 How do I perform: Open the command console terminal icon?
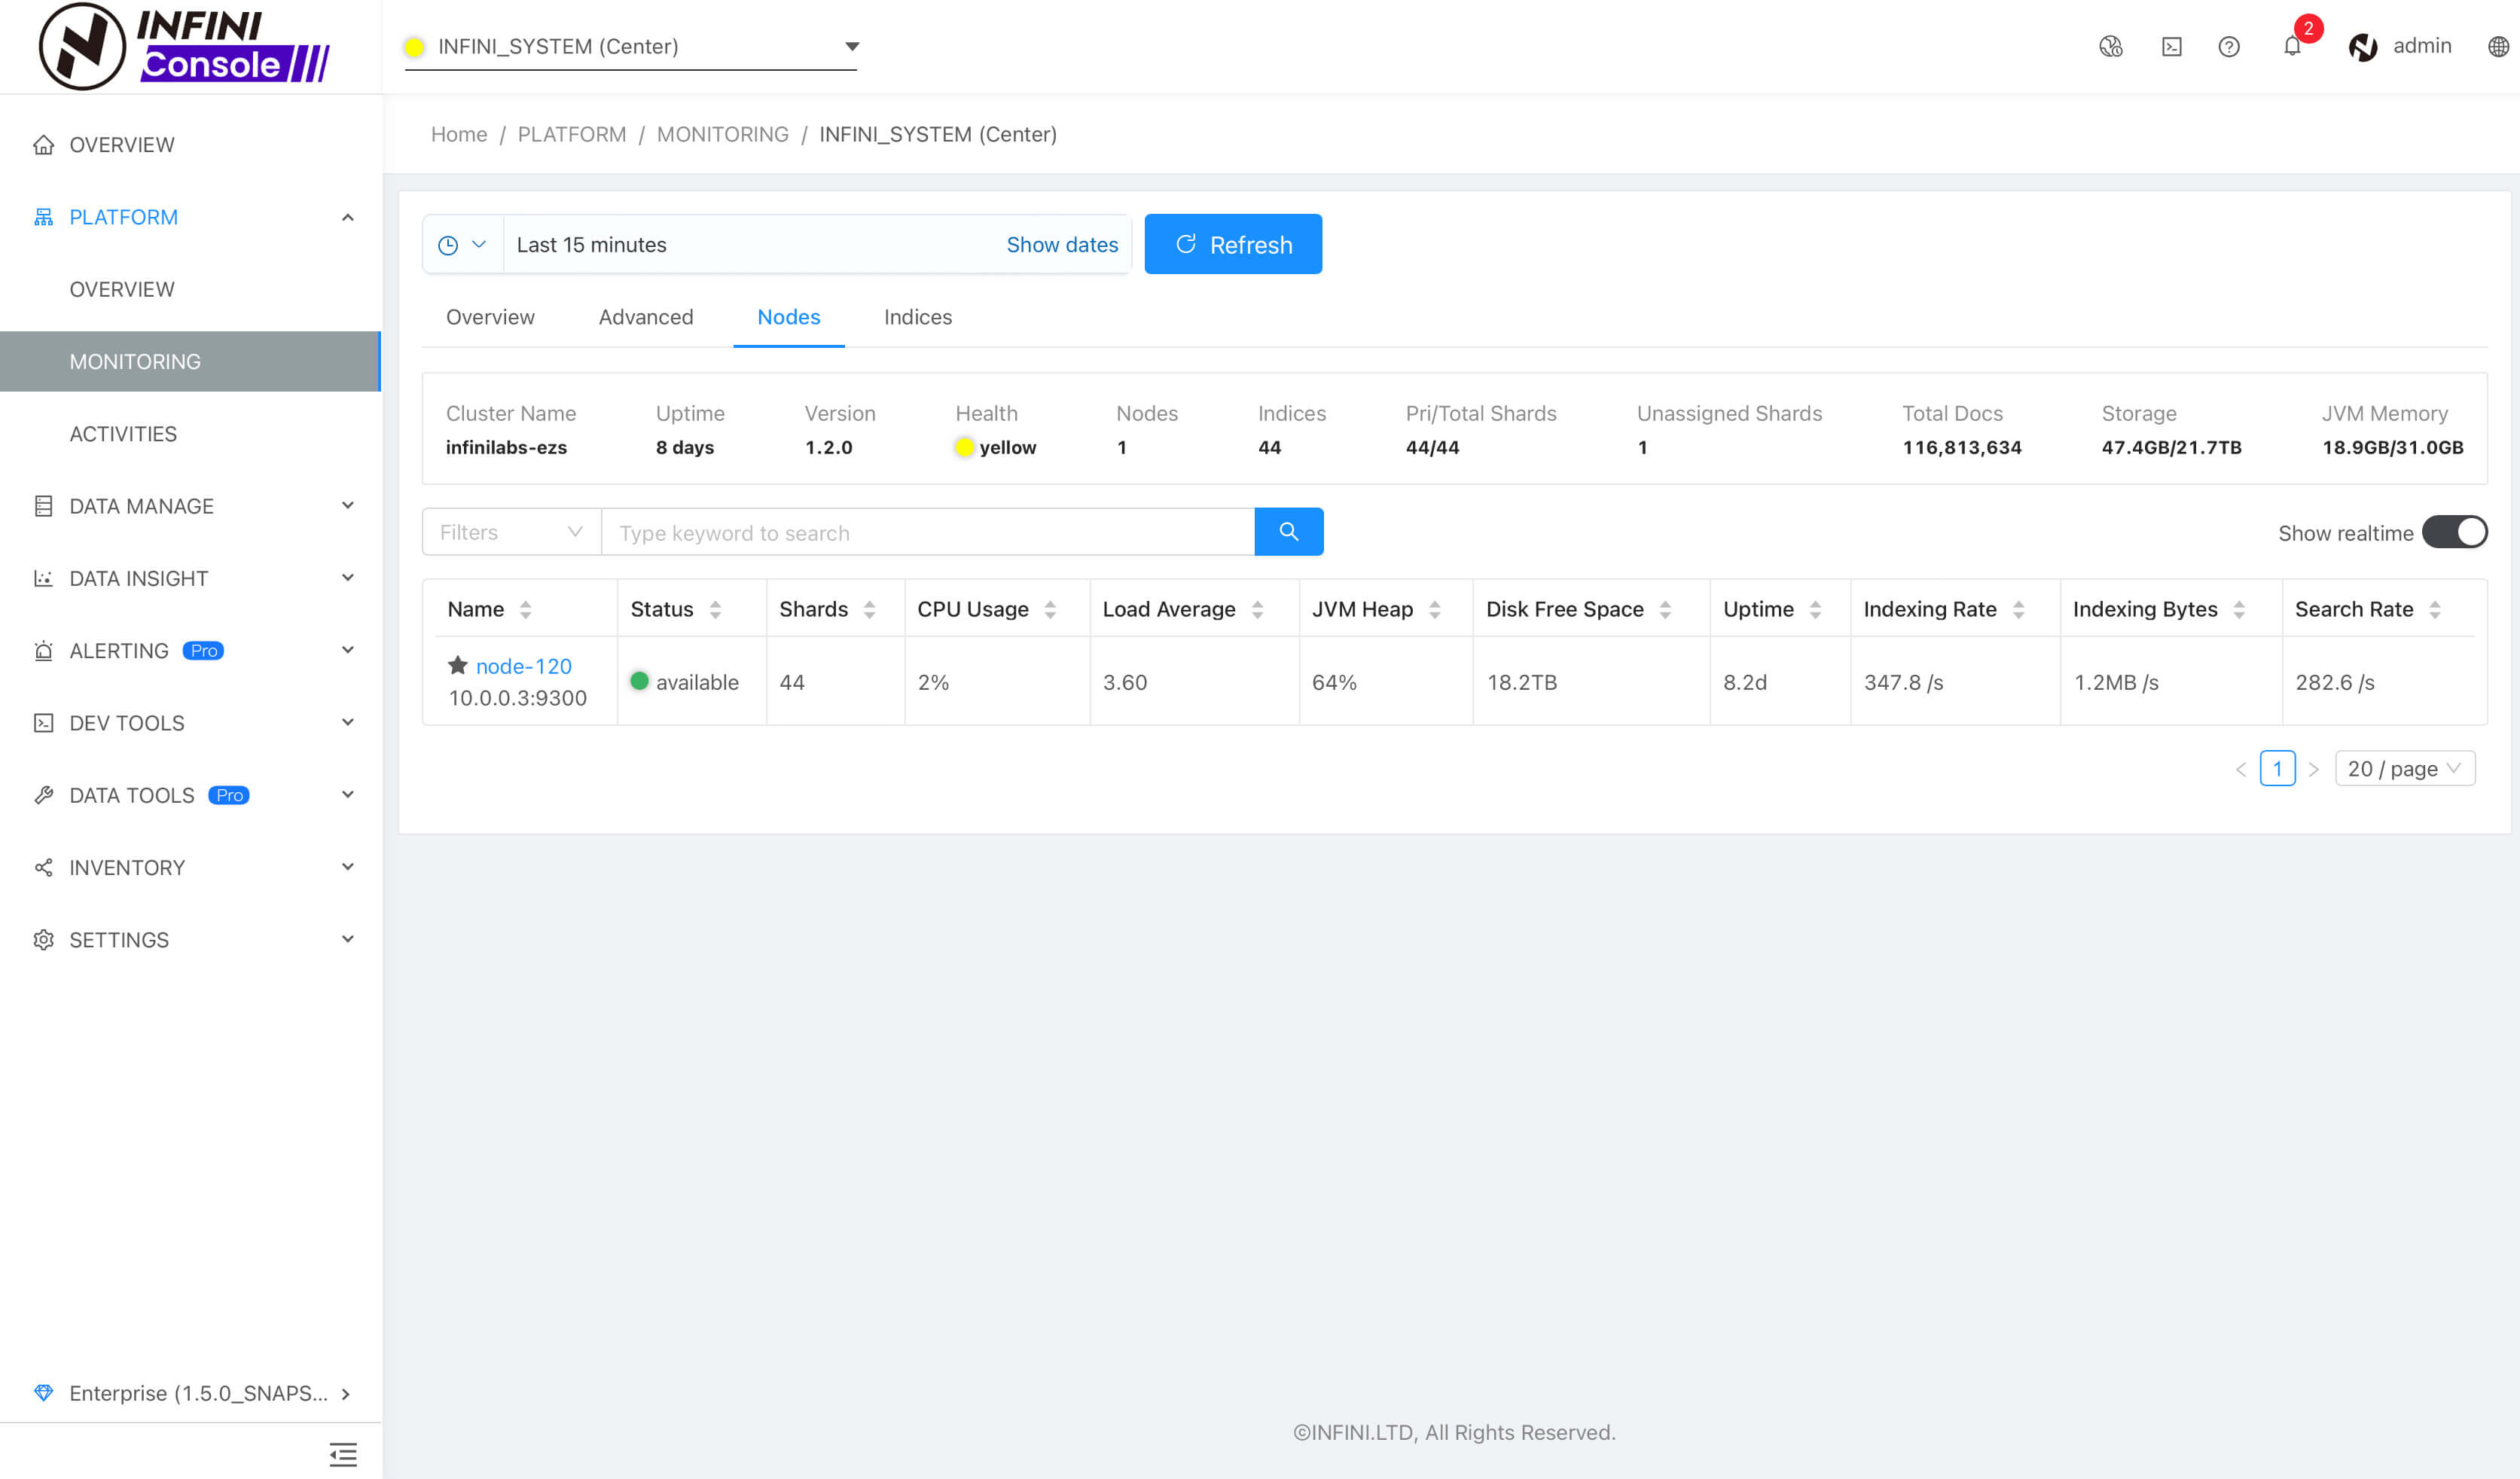[2171, 47]
